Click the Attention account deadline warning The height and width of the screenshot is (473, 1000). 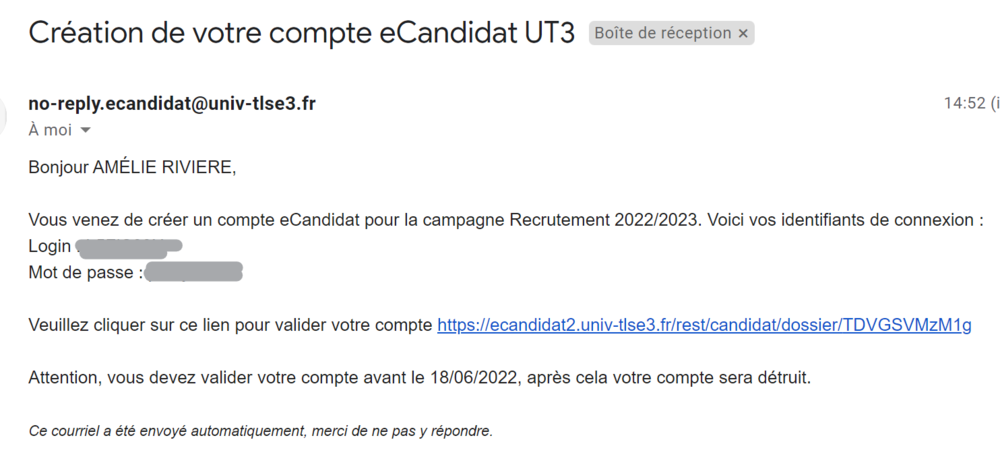420,378
